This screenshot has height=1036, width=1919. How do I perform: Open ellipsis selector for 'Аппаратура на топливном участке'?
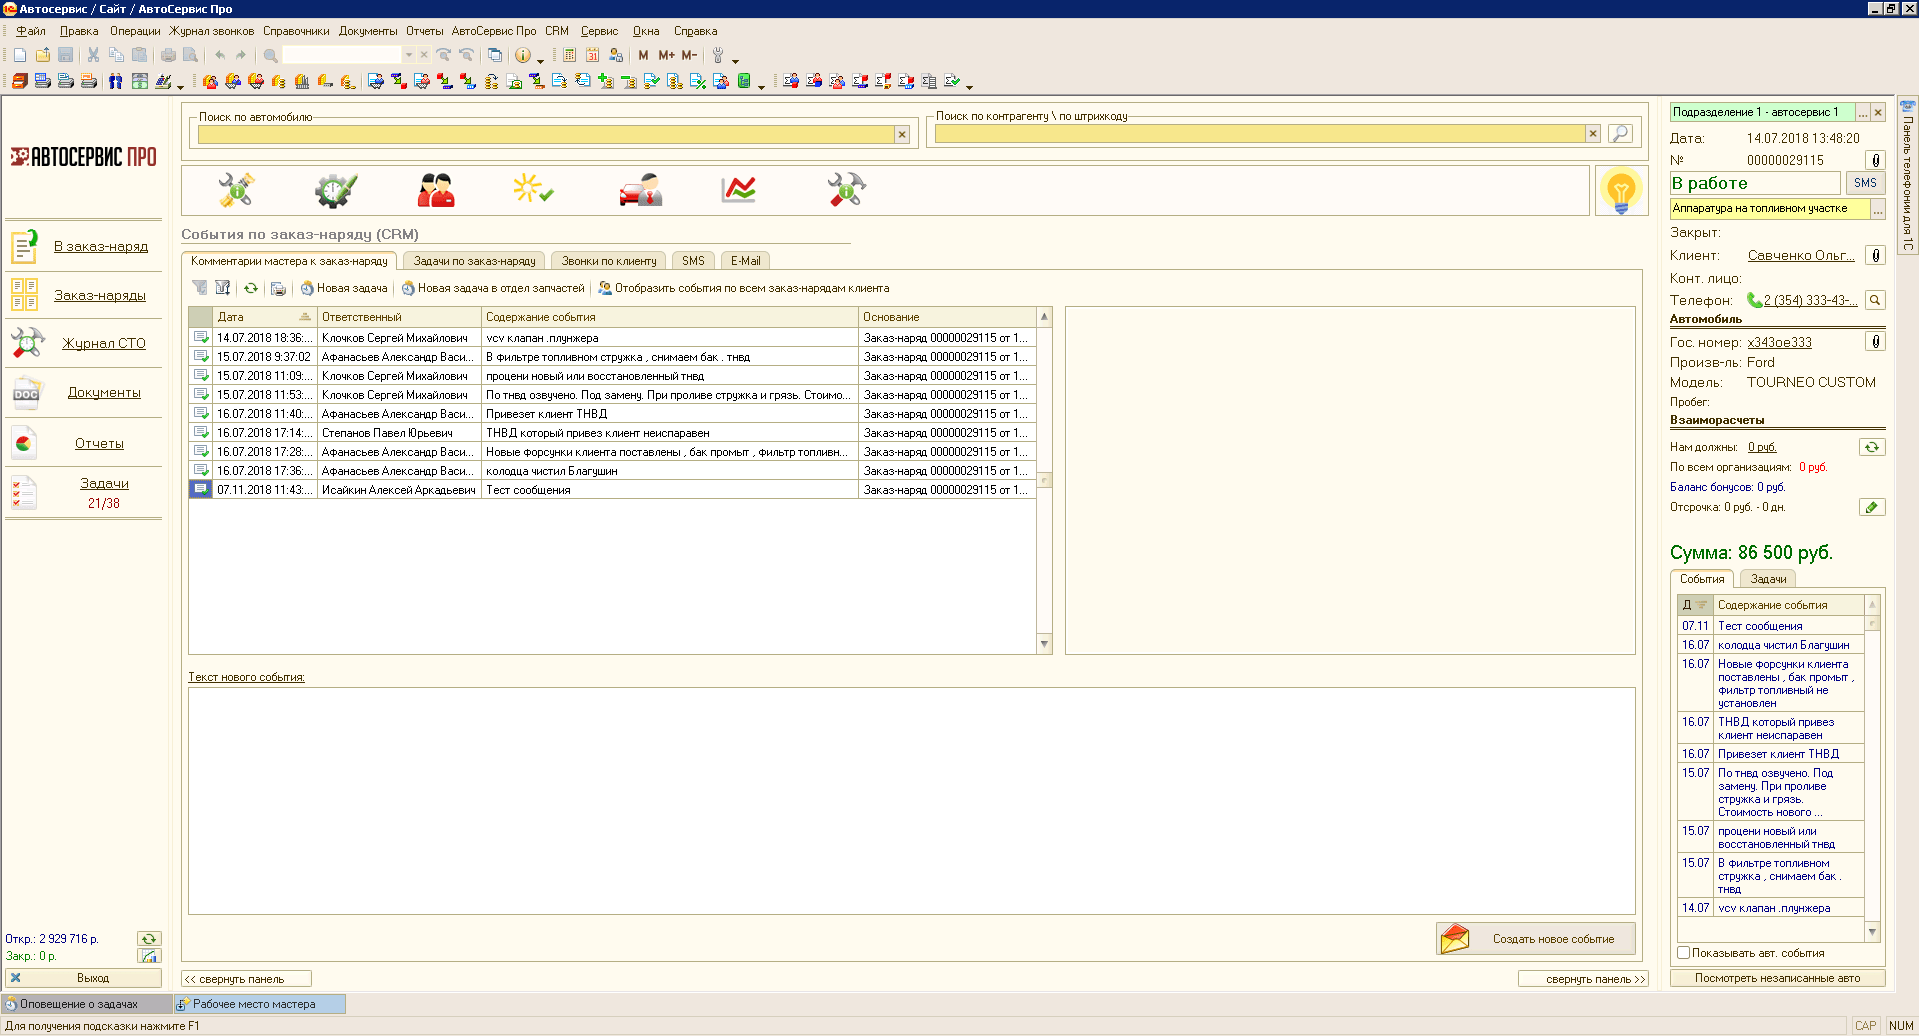(1877, 209)
